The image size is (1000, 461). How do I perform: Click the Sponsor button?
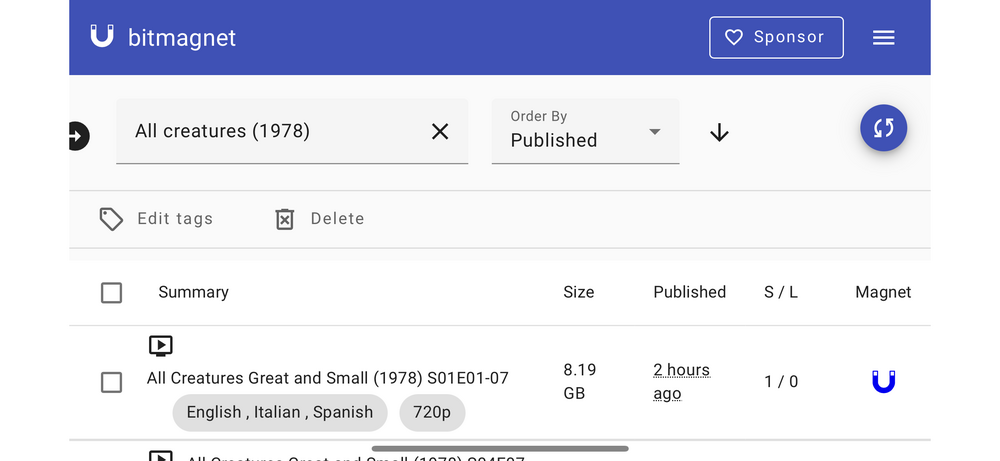[x=776, y=38]
